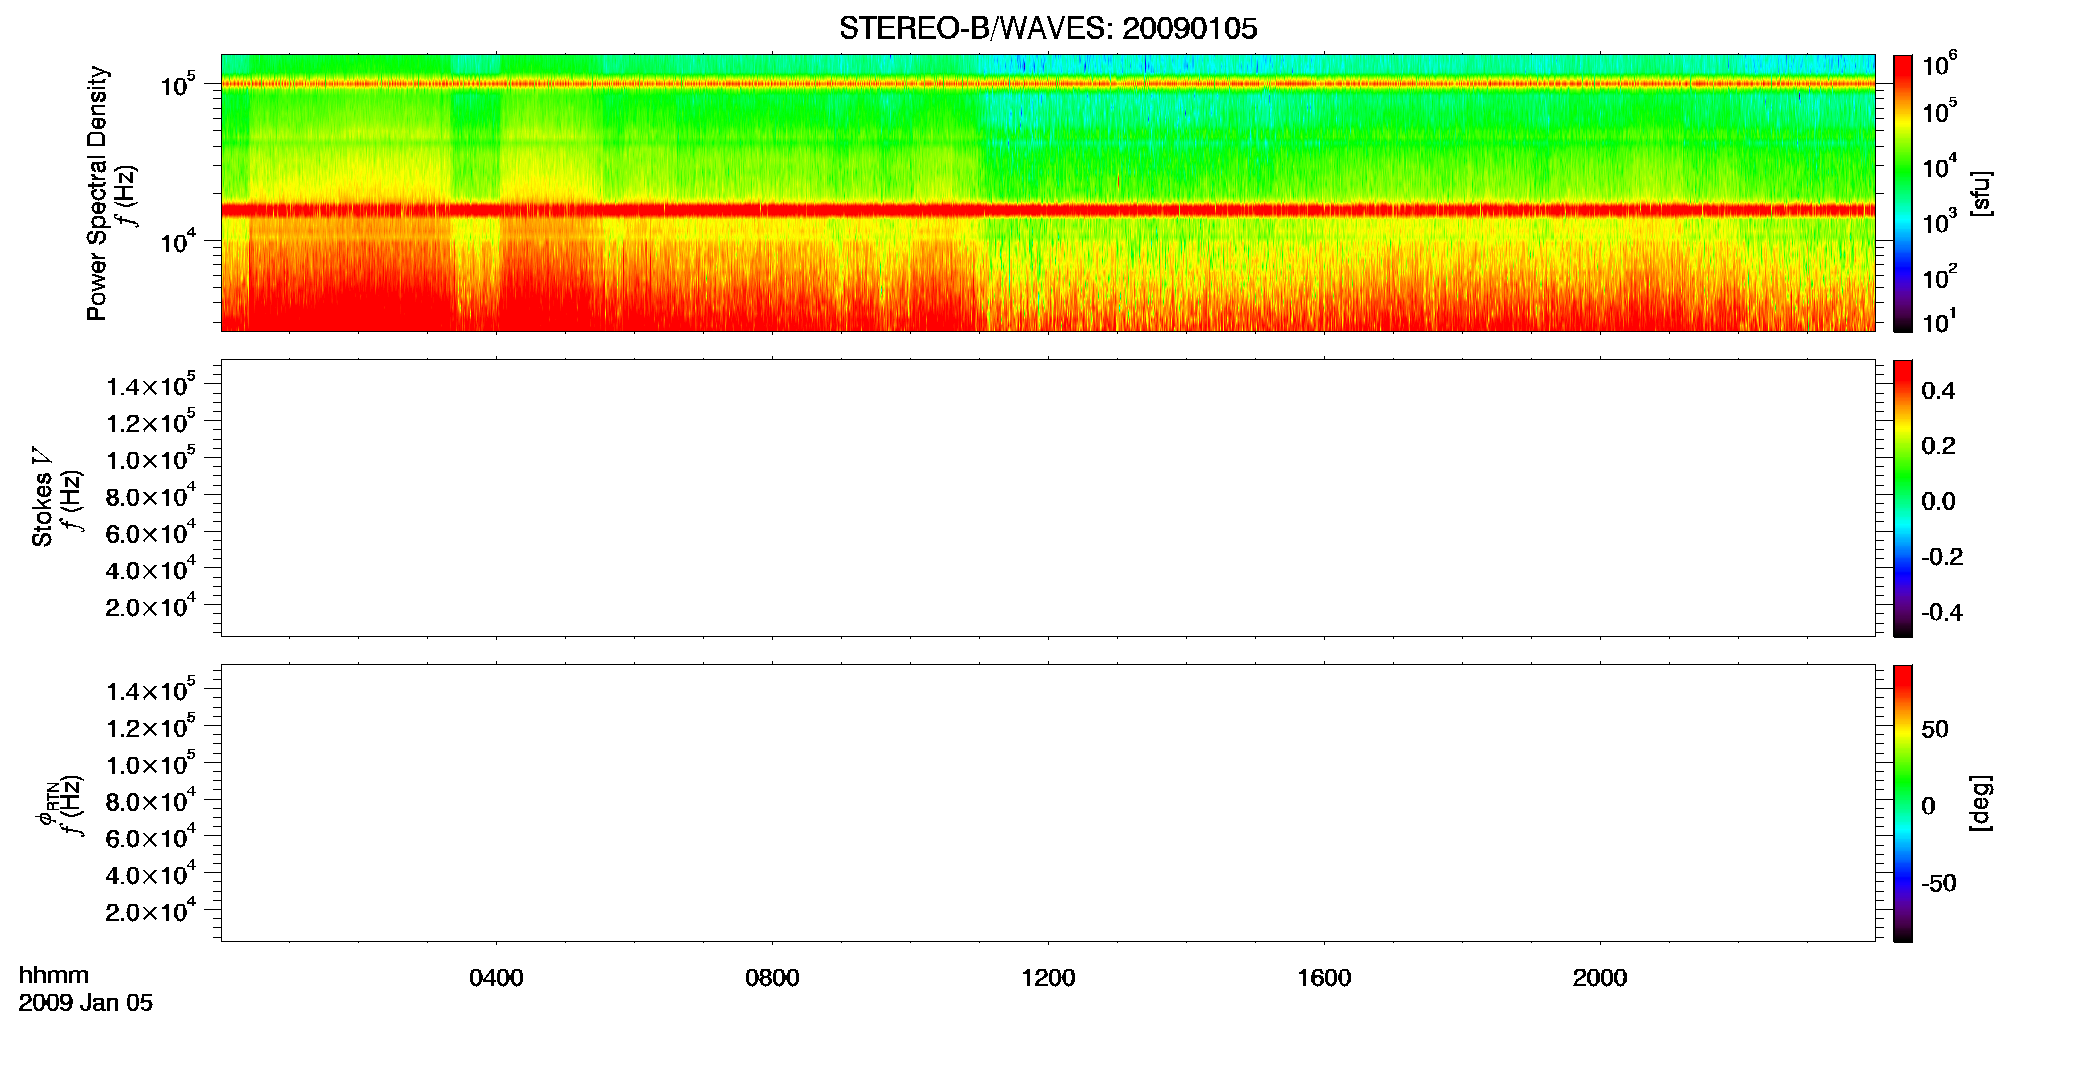Select the 1200 time tick label
2096x1080 pixels.
[x=1048, y=978]
